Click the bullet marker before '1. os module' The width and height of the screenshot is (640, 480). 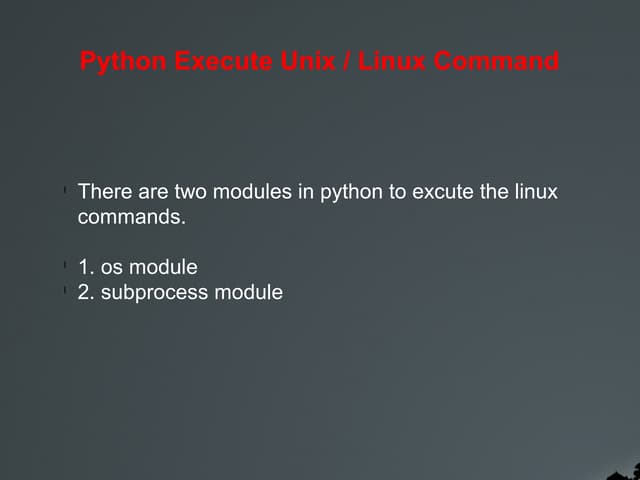(63, 266)
